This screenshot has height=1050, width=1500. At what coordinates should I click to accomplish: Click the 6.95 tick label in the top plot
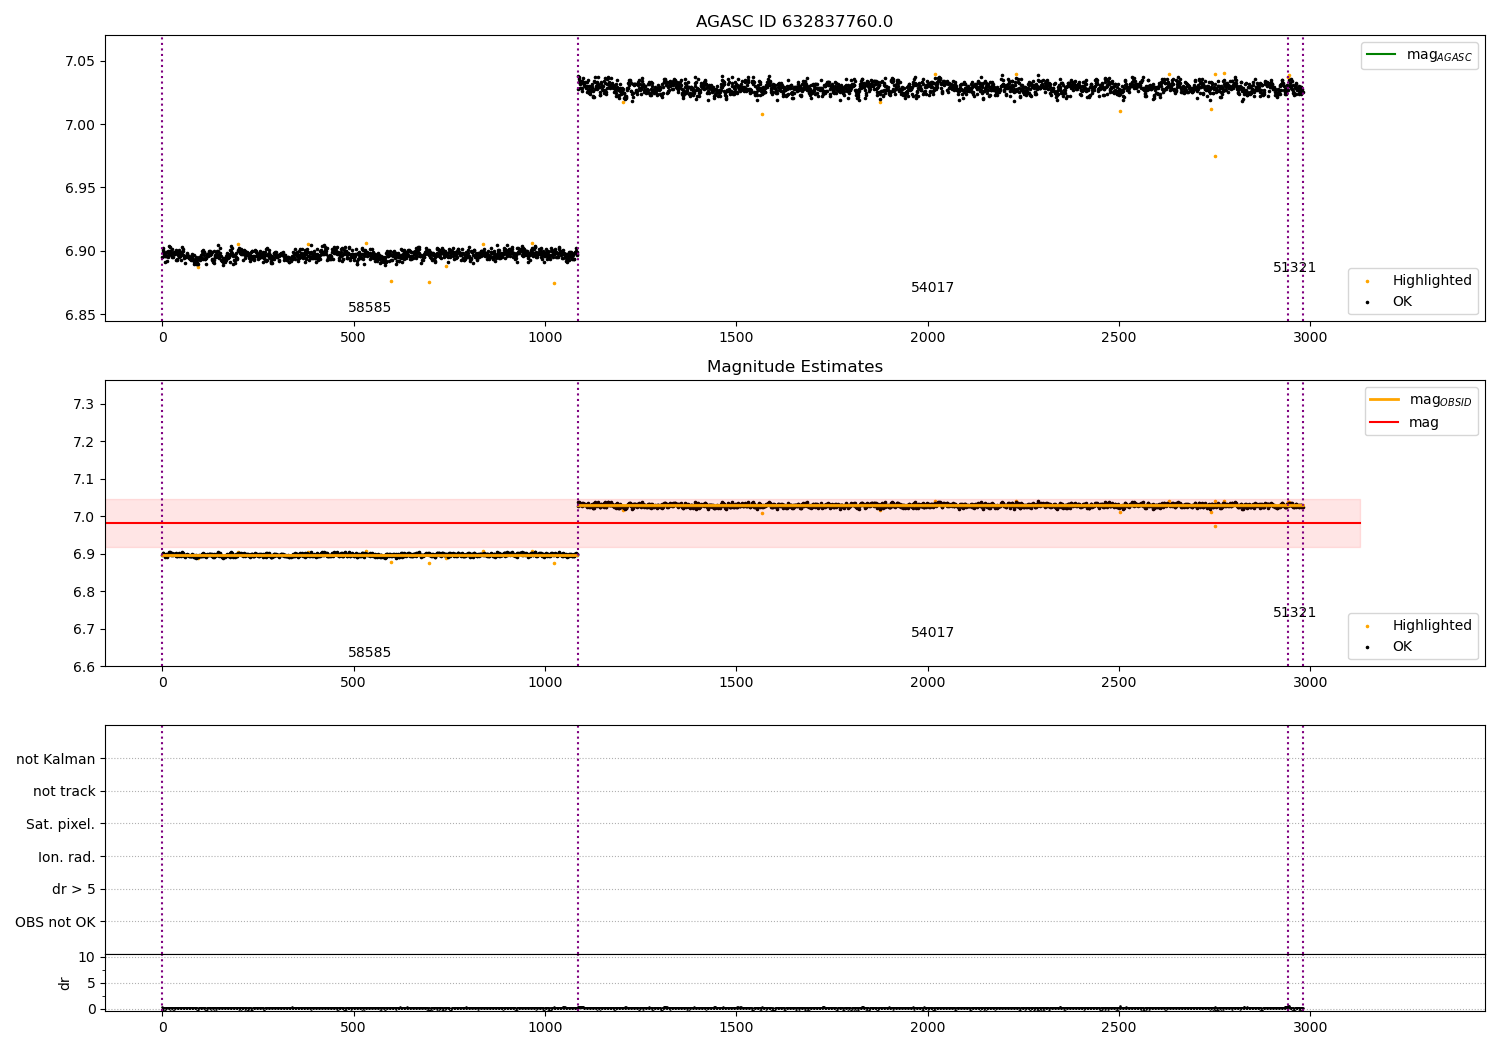tap(78, 189)
